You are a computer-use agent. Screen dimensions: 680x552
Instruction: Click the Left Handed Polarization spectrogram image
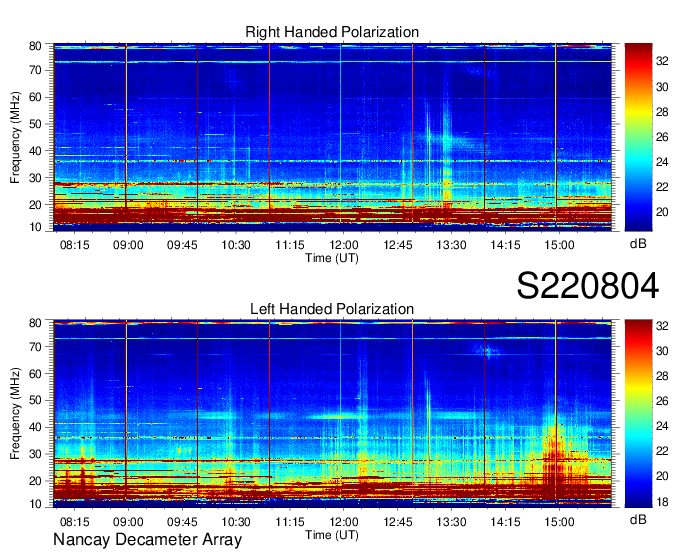(x=333, y=414)
